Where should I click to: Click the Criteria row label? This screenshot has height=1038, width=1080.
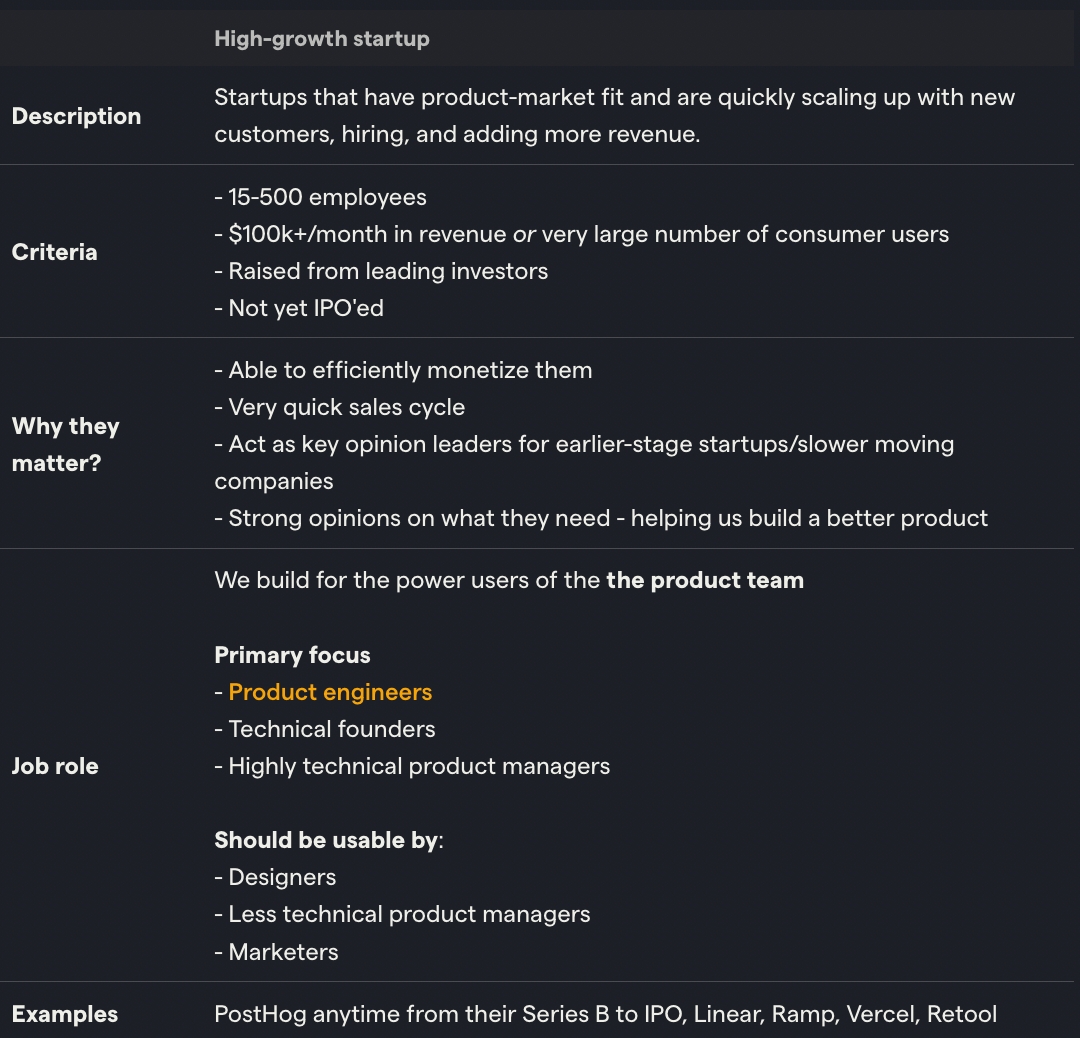(54, 252)
